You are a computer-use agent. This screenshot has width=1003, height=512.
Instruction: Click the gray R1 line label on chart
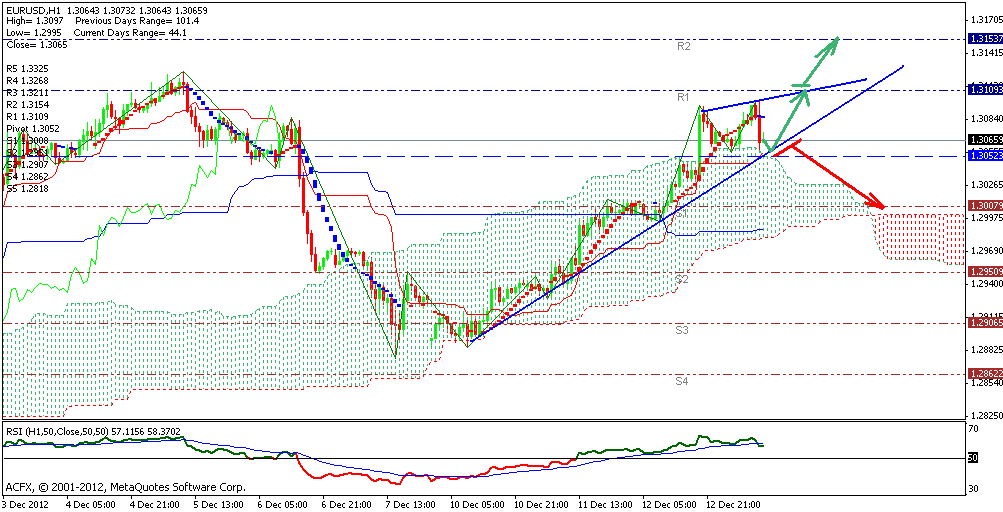683,98
